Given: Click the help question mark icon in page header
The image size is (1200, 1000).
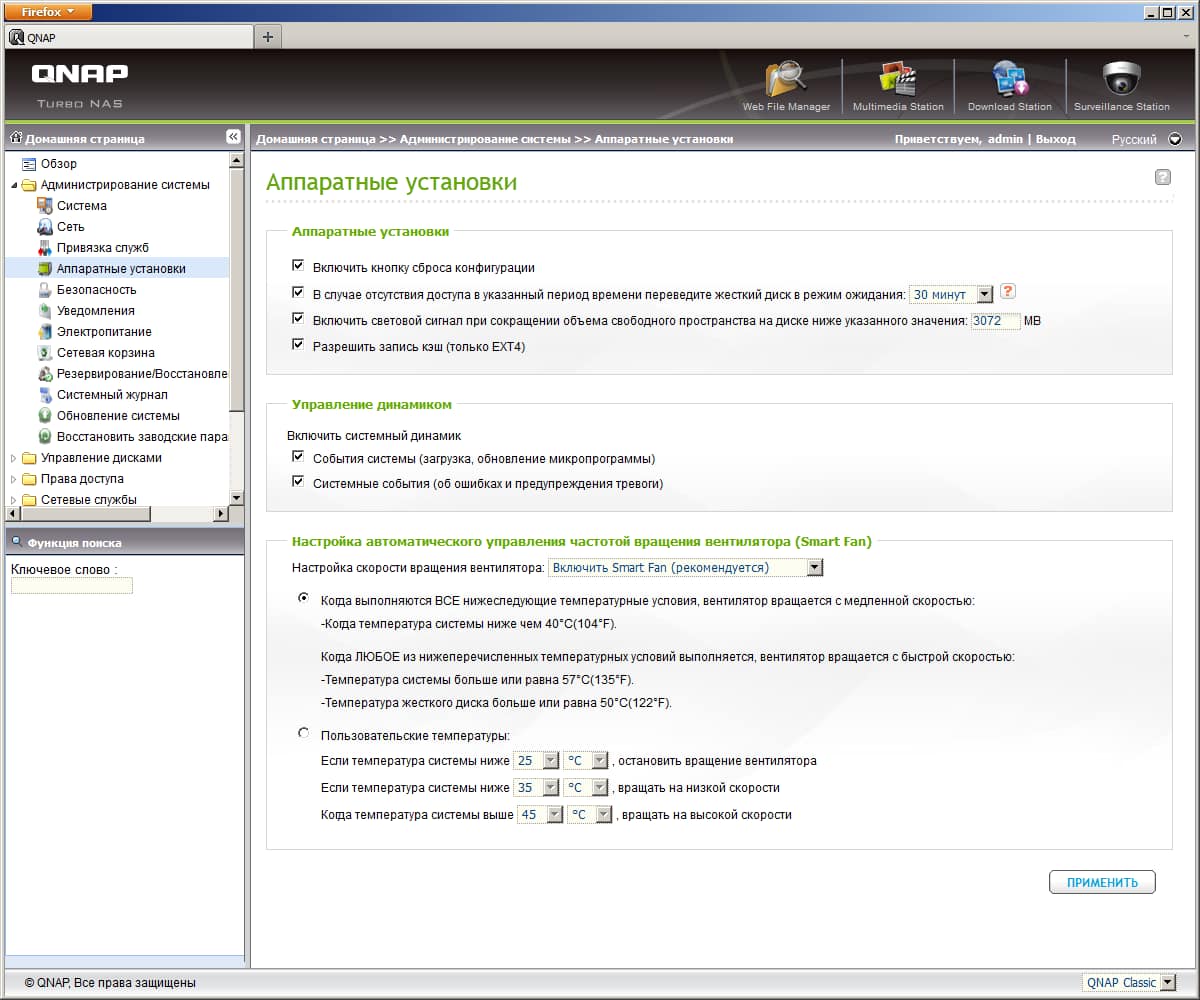Looking at the screenshot, I should (x=1163, y=177).
